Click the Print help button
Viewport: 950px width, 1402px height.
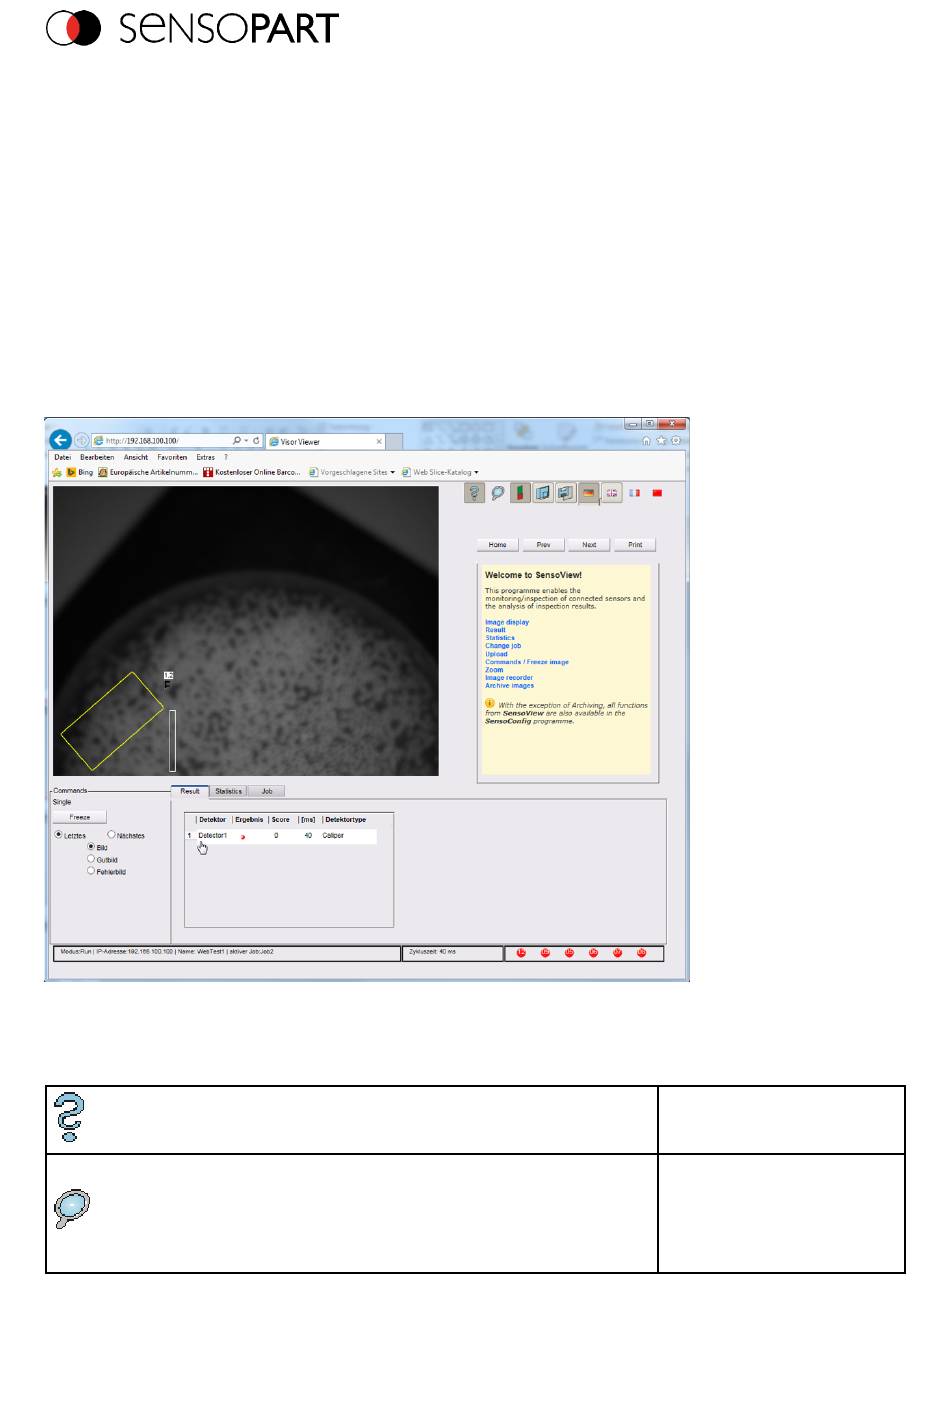pos(635,545)
